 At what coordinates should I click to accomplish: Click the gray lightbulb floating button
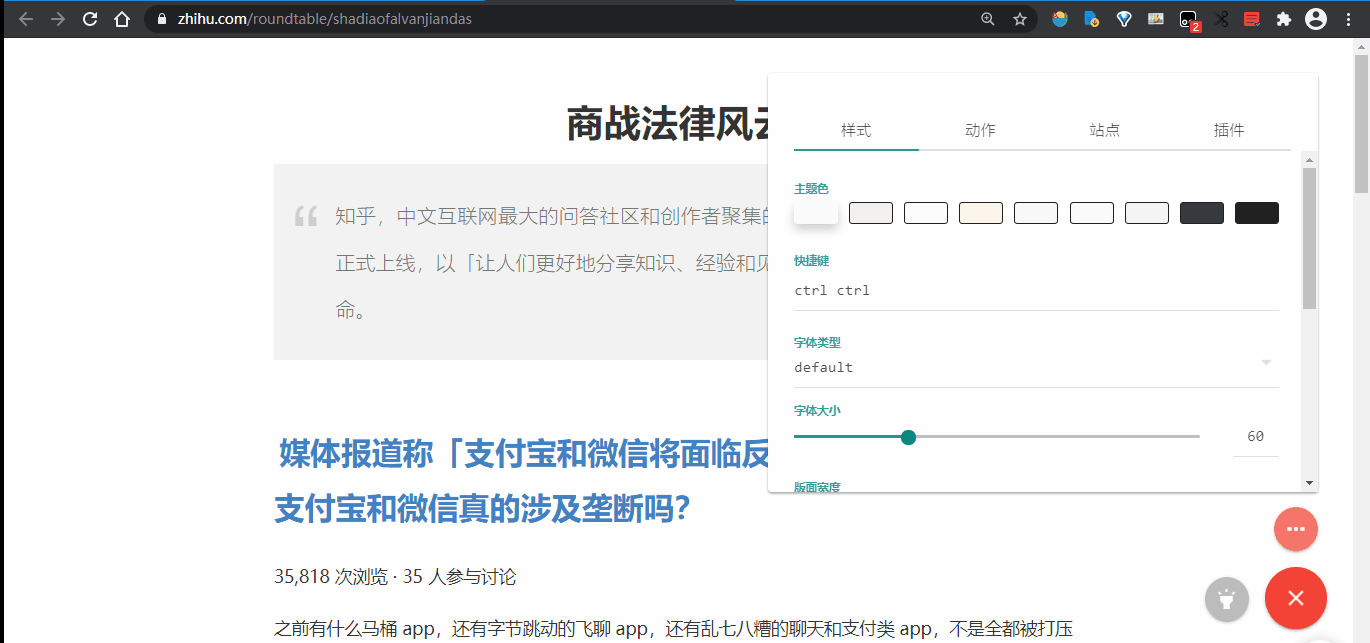1227,600
